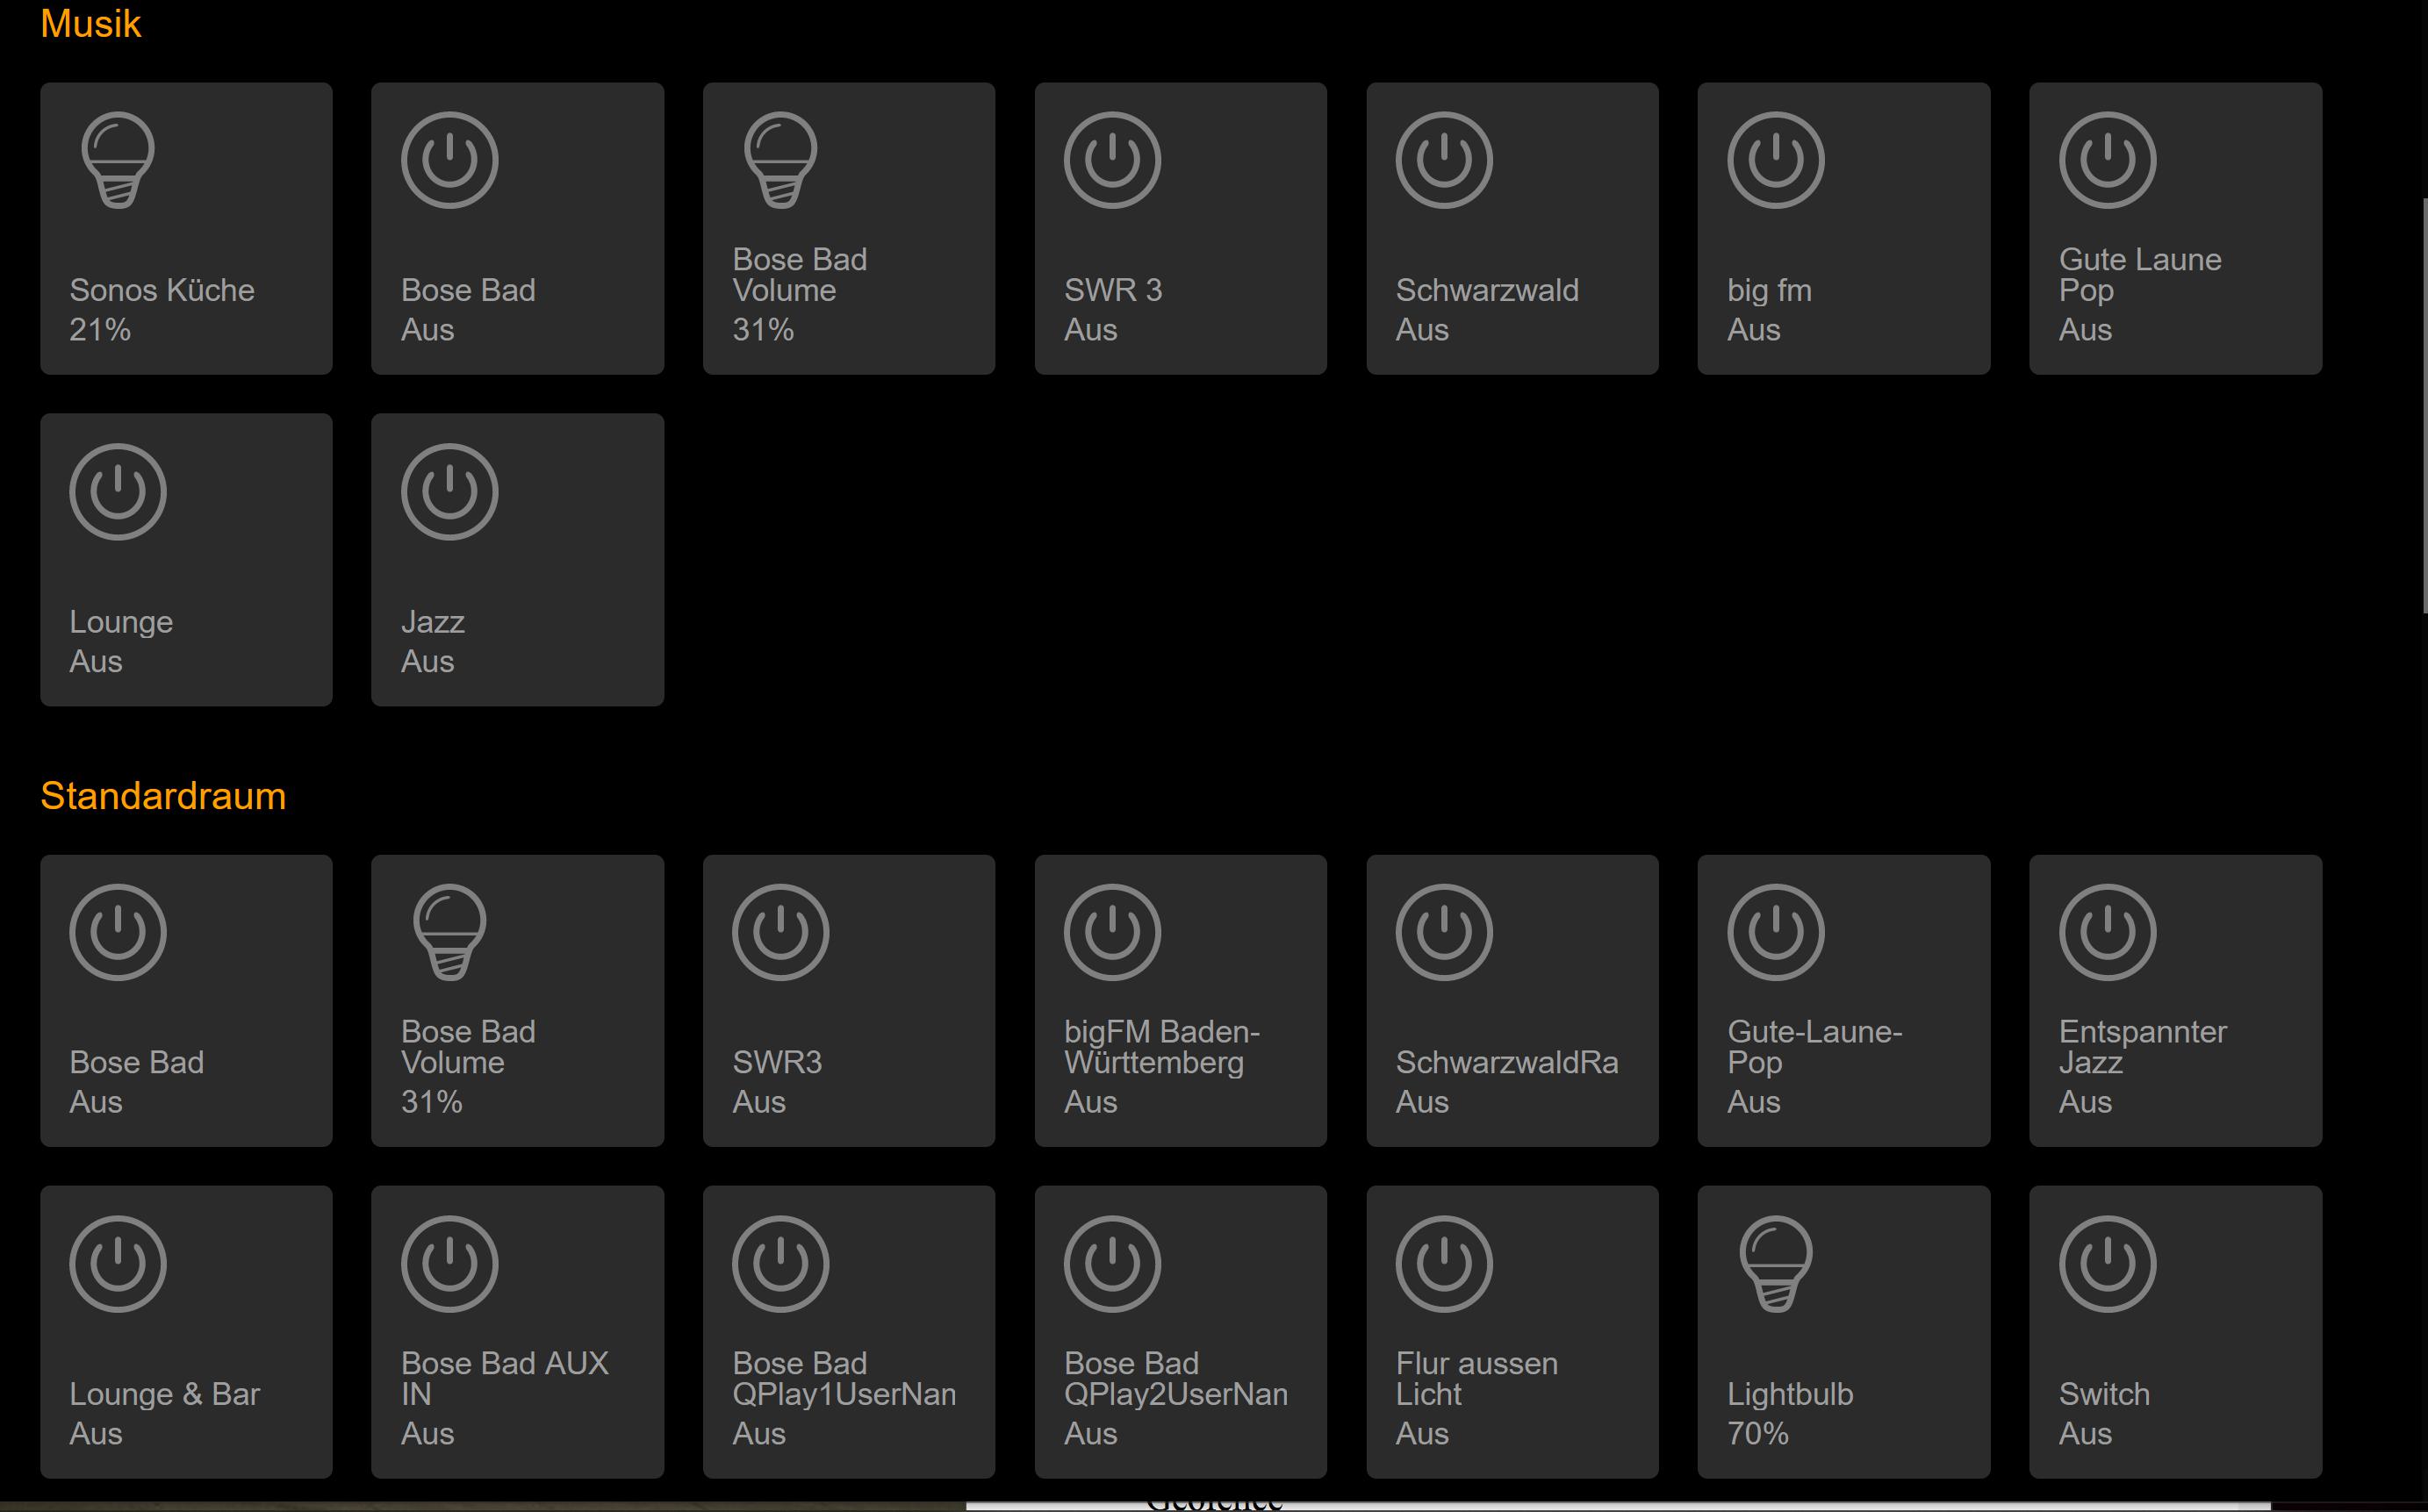
Task: Click the big fm power icon
Action: (1775, 160)
